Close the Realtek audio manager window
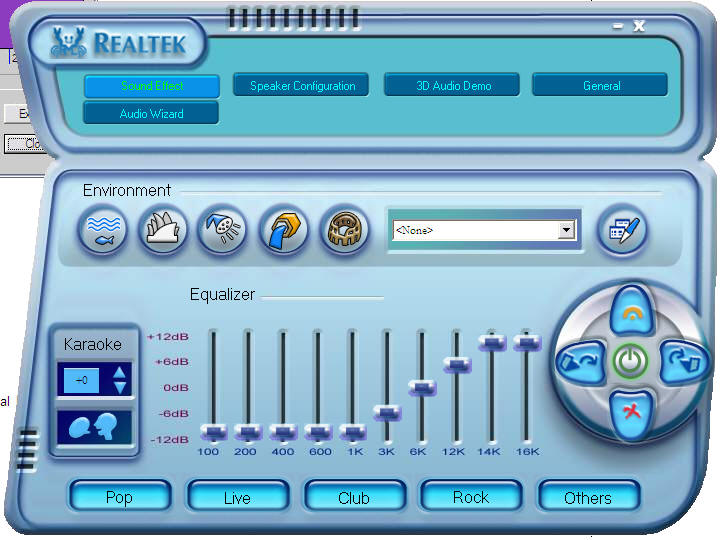Screen dimensions: 720x540 [x=639, y=26]
